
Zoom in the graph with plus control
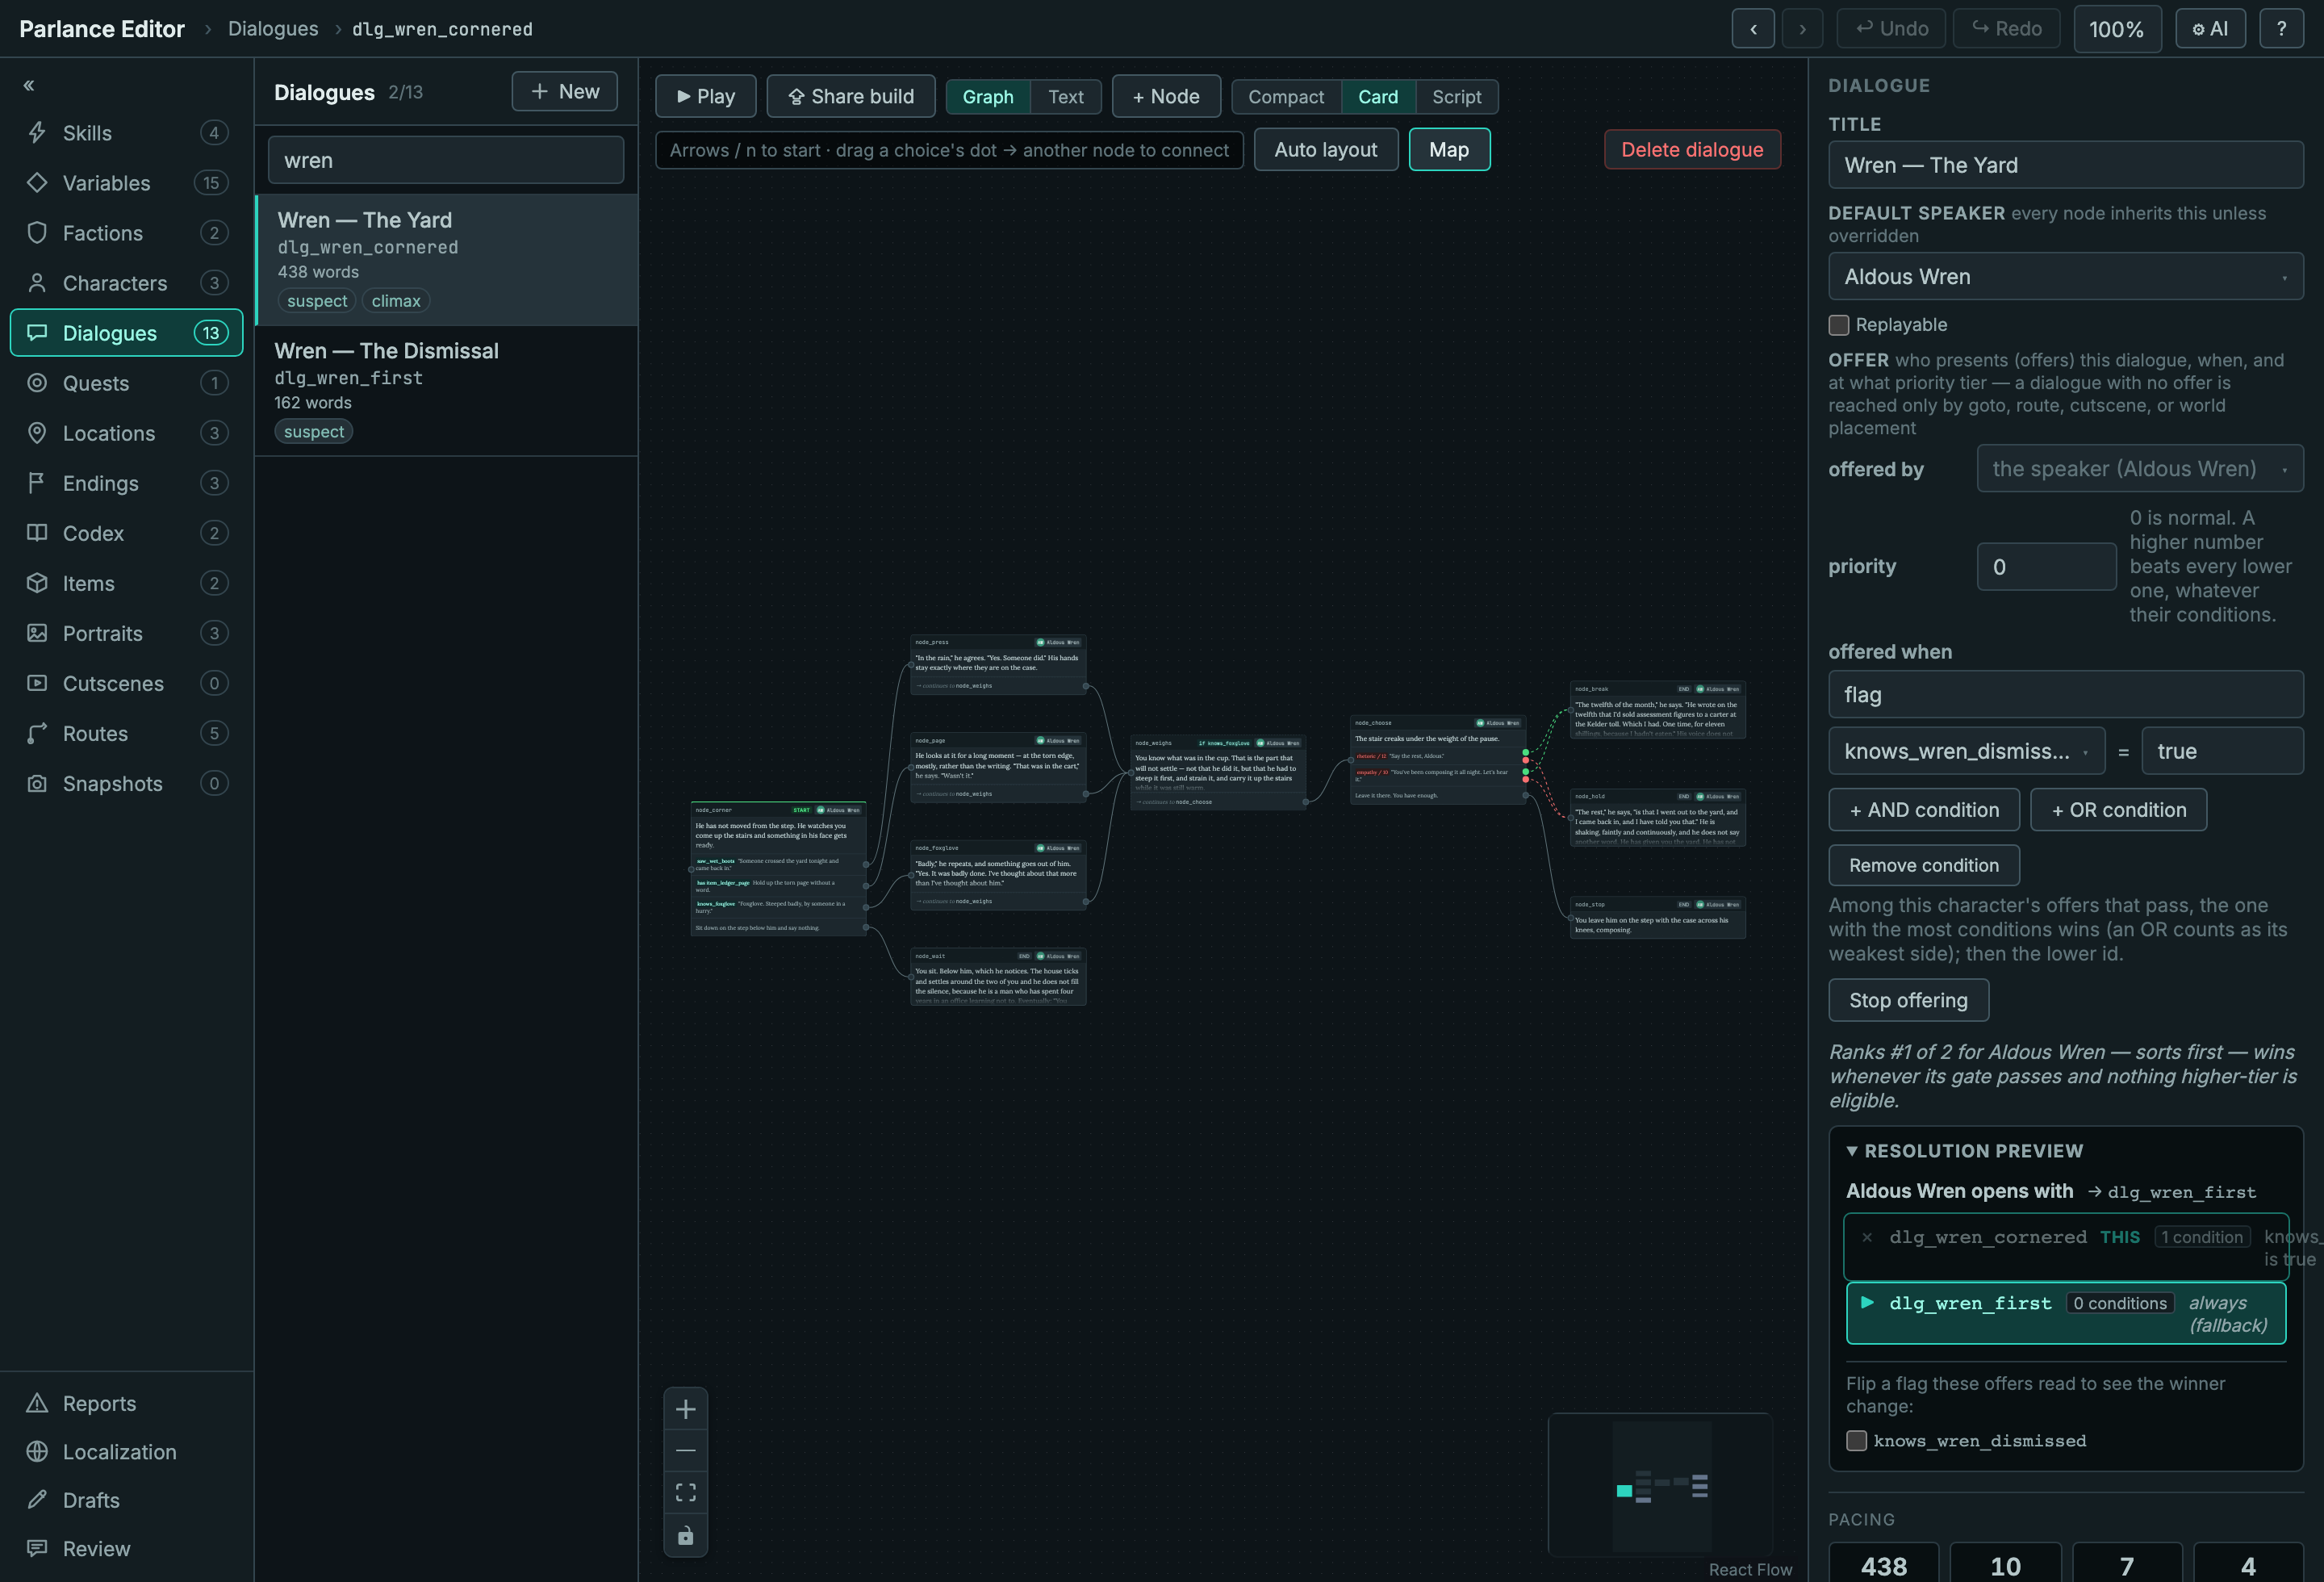(x=685, y=1410)
